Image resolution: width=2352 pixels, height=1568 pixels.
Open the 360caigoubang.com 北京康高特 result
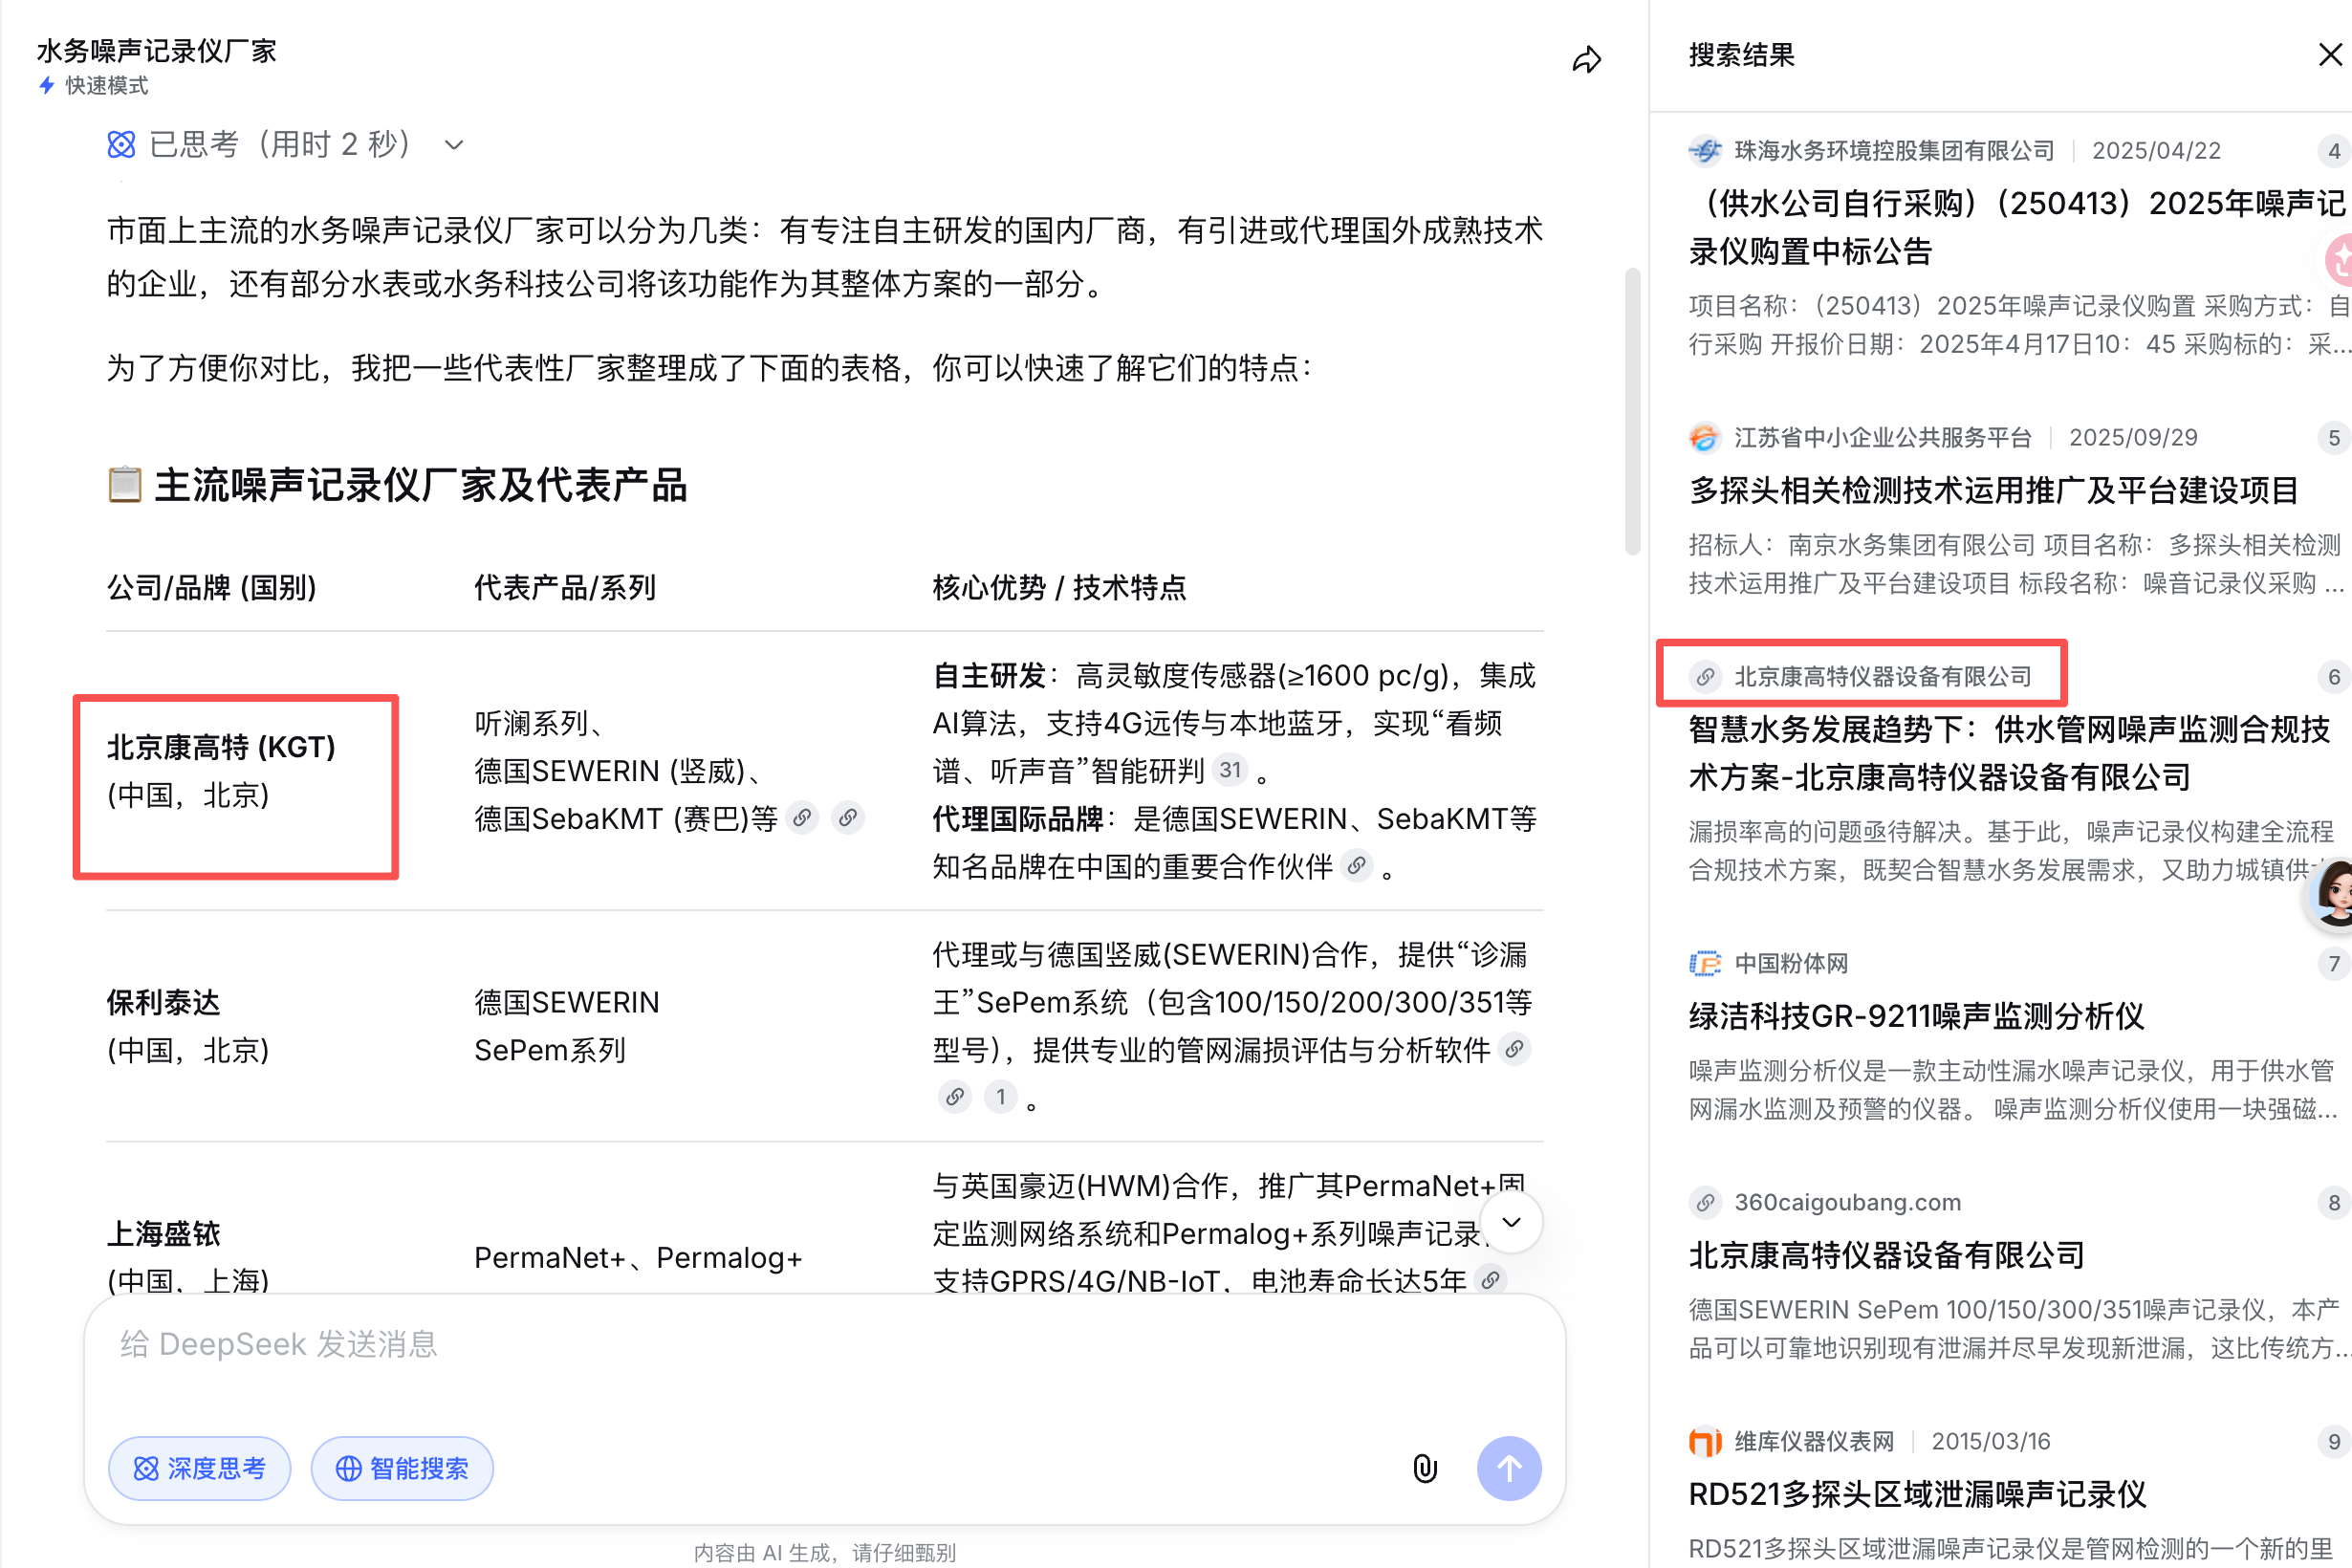[x=1886, y=1255]
